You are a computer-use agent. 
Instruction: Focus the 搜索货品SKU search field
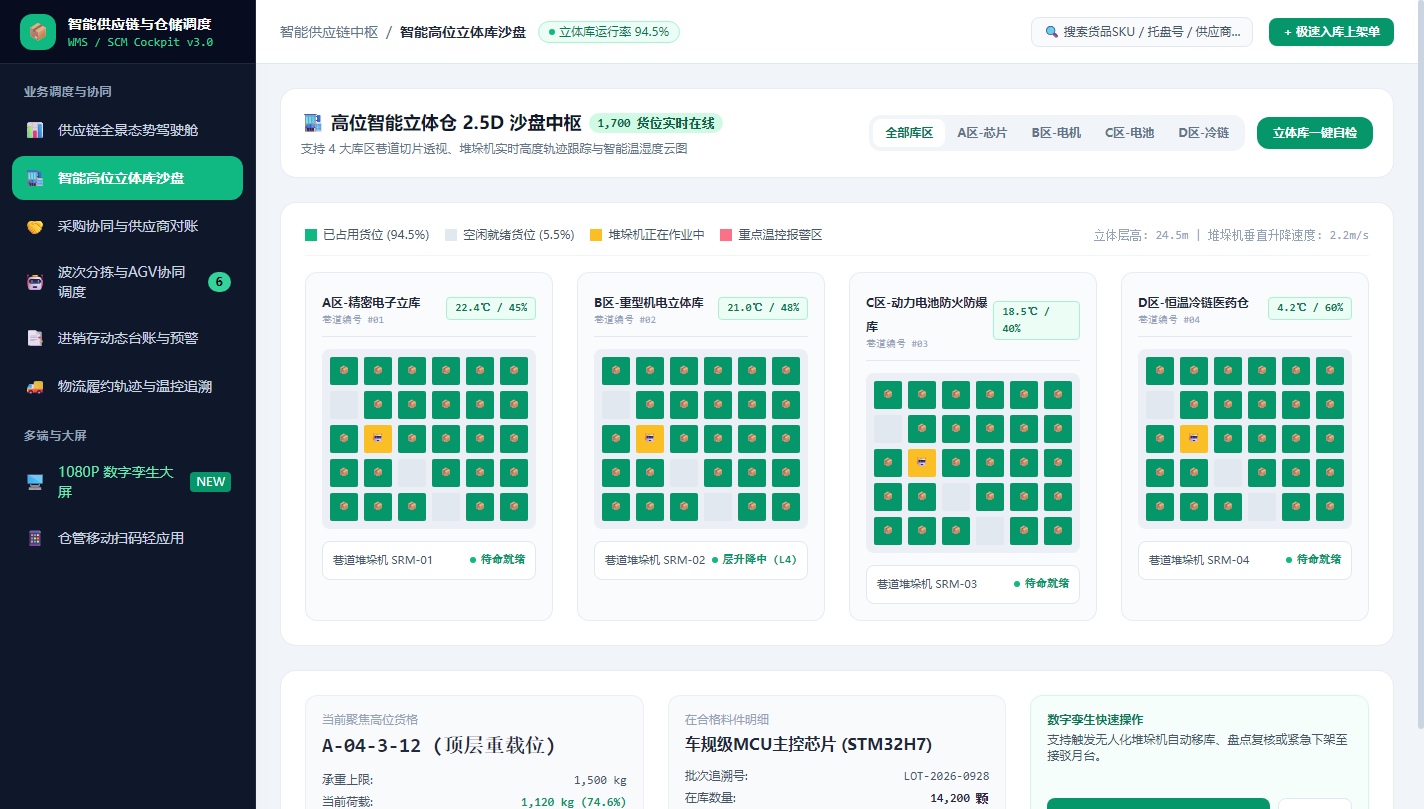point(1142,32)
